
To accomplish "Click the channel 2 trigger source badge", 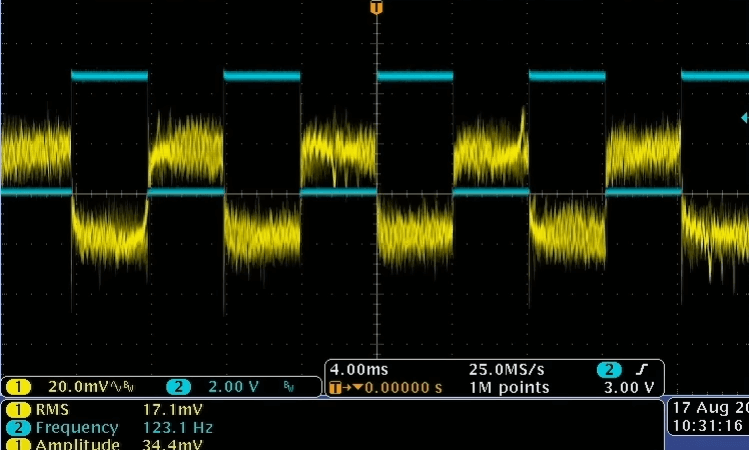I will click(x=607, y=369).
